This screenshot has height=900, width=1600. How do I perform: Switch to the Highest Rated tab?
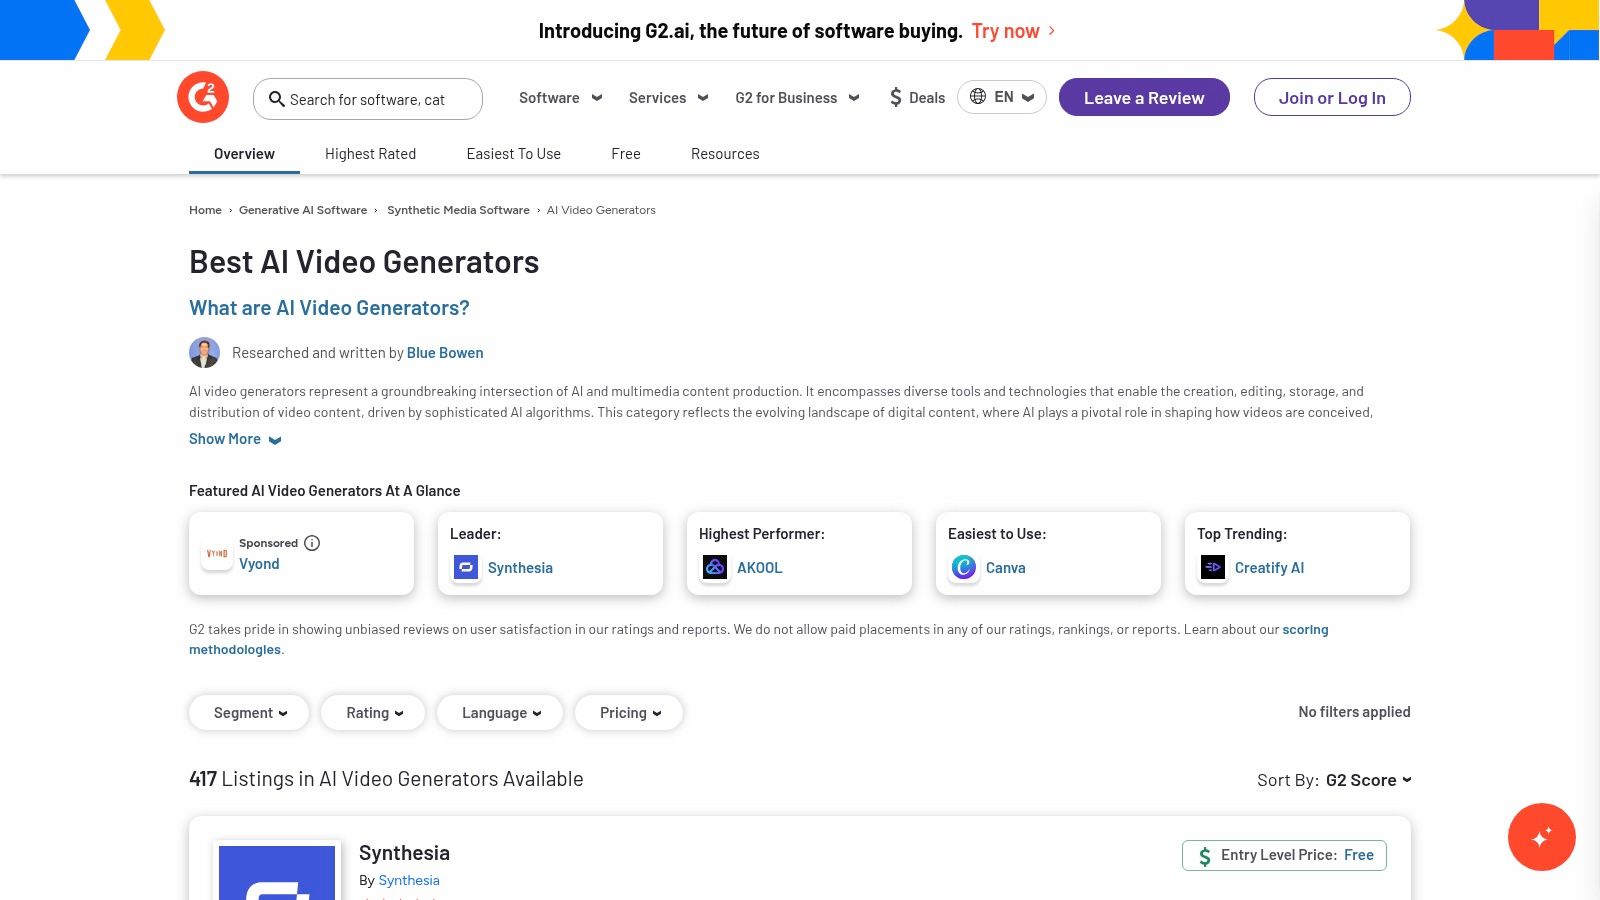(x=370, y=153)
